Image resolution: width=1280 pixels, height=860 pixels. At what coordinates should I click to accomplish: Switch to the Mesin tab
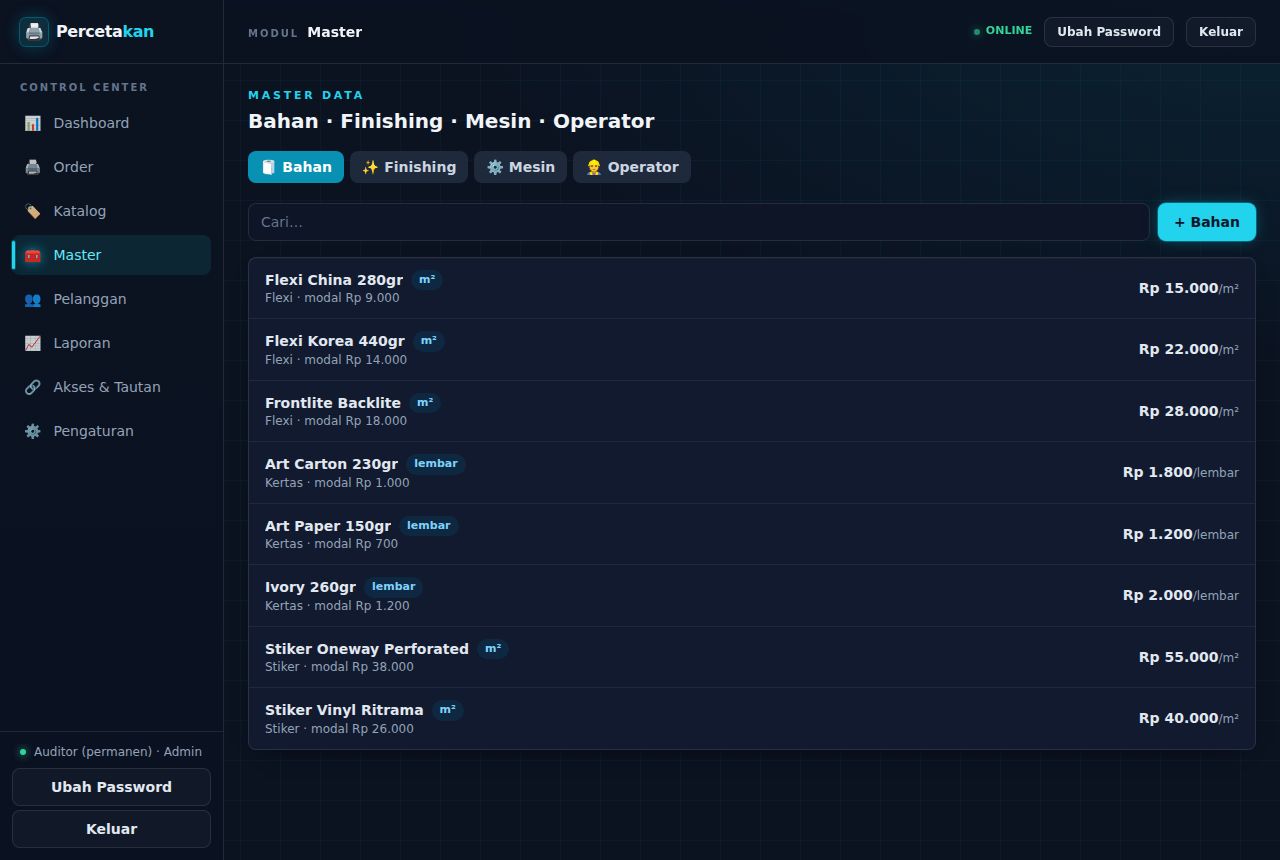[x=521, y=167]
